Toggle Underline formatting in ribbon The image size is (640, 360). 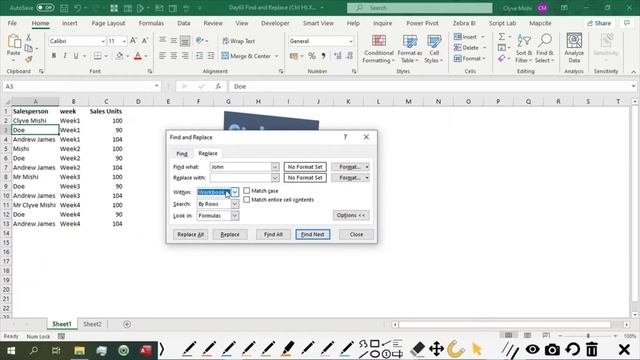(x=76, y=56)
